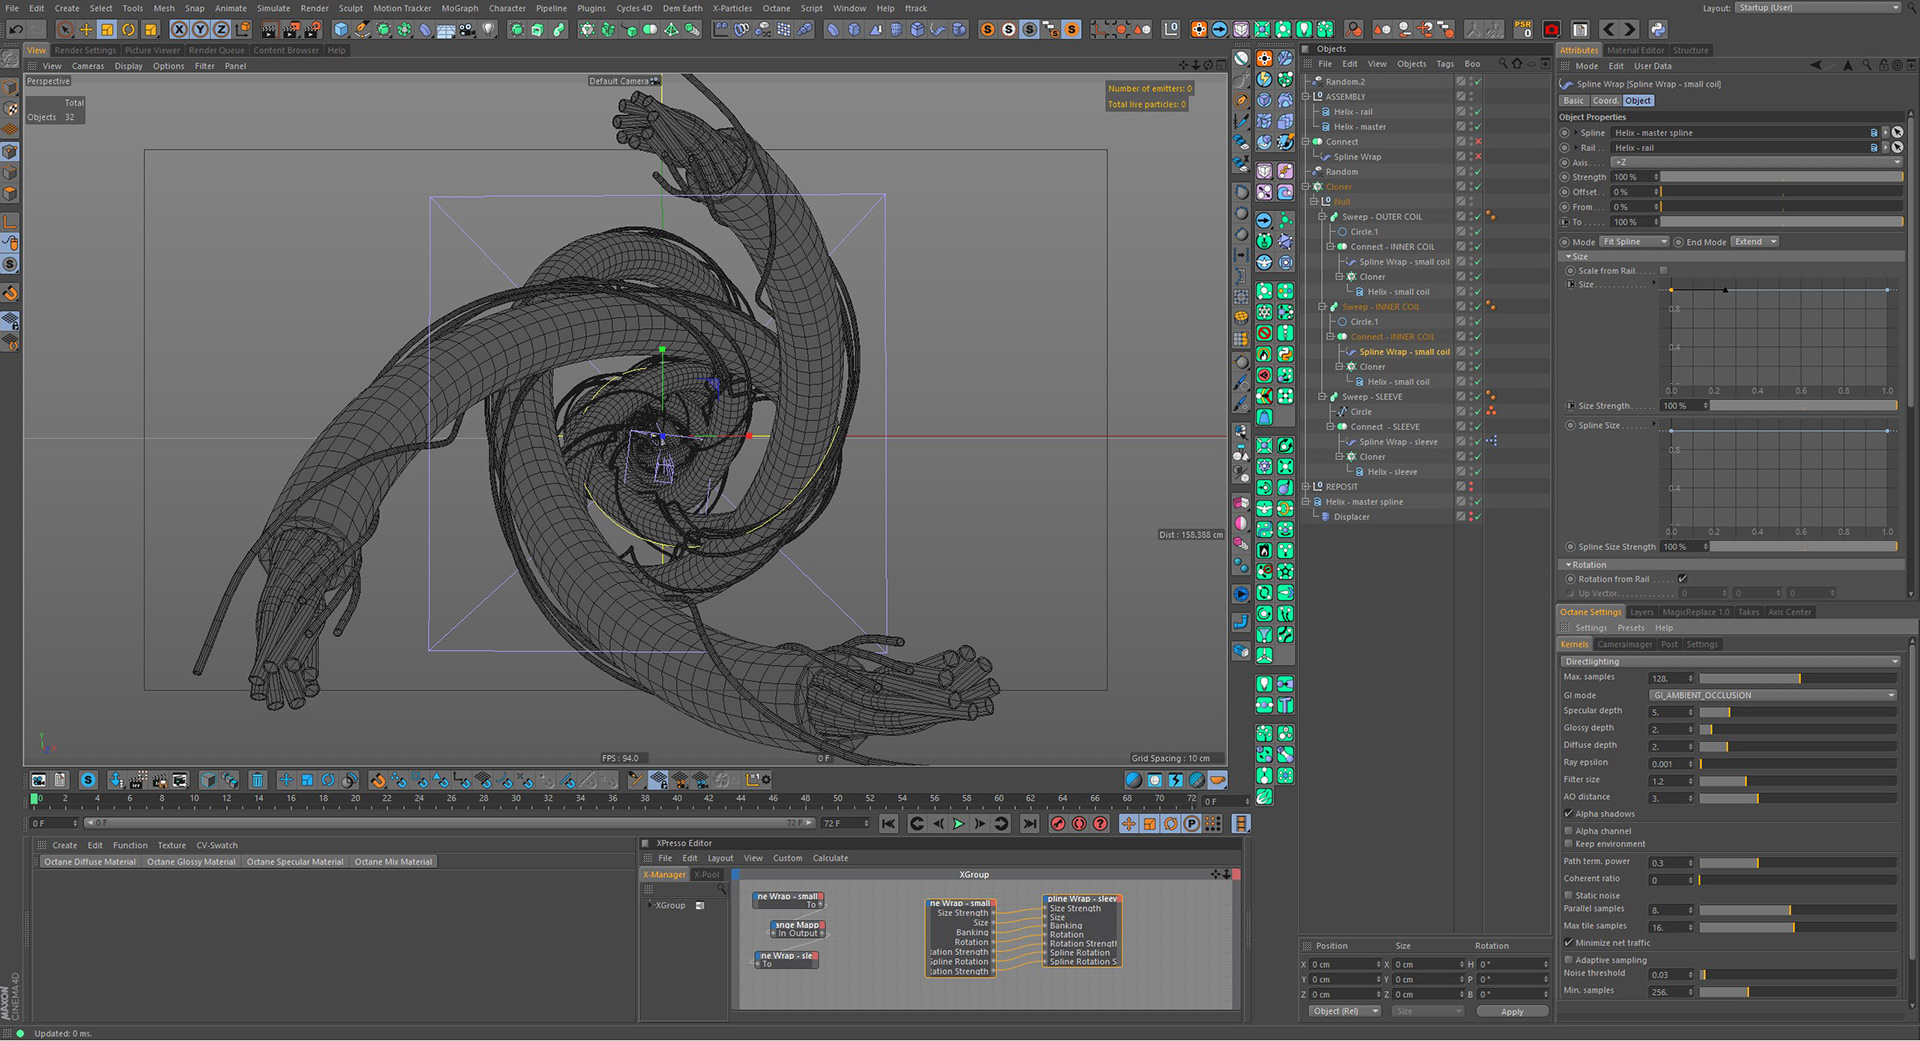
Task: Adjust the Max. samples slider
Action: [x=1798, y=679]
